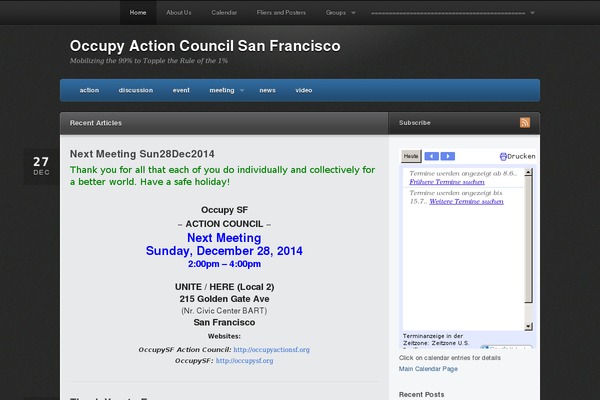
Task: Go to previous calendar period with left arrow
Action: [432, 156]
